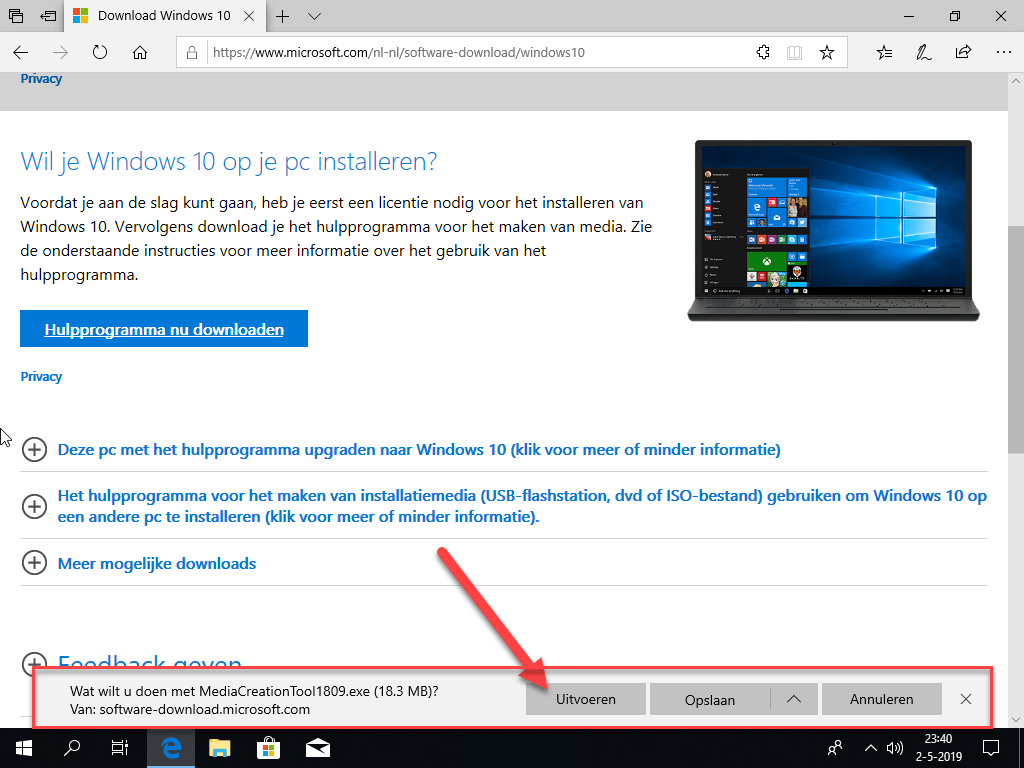
Task: Click the page vertical scrollbar thumb
Action: [1016, 340]
